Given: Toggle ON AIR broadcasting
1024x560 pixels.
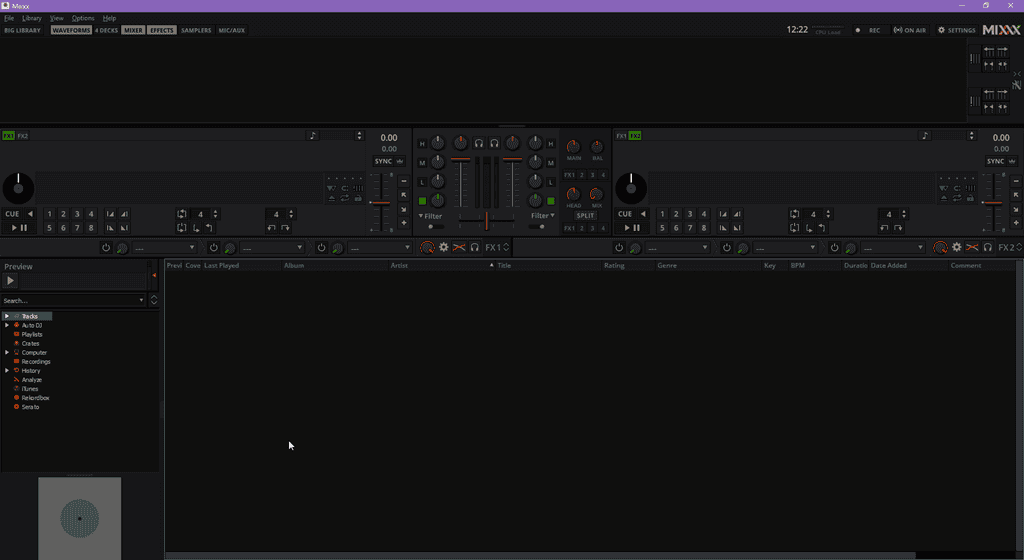Looking at the screenshot, I should pos(910,30).
